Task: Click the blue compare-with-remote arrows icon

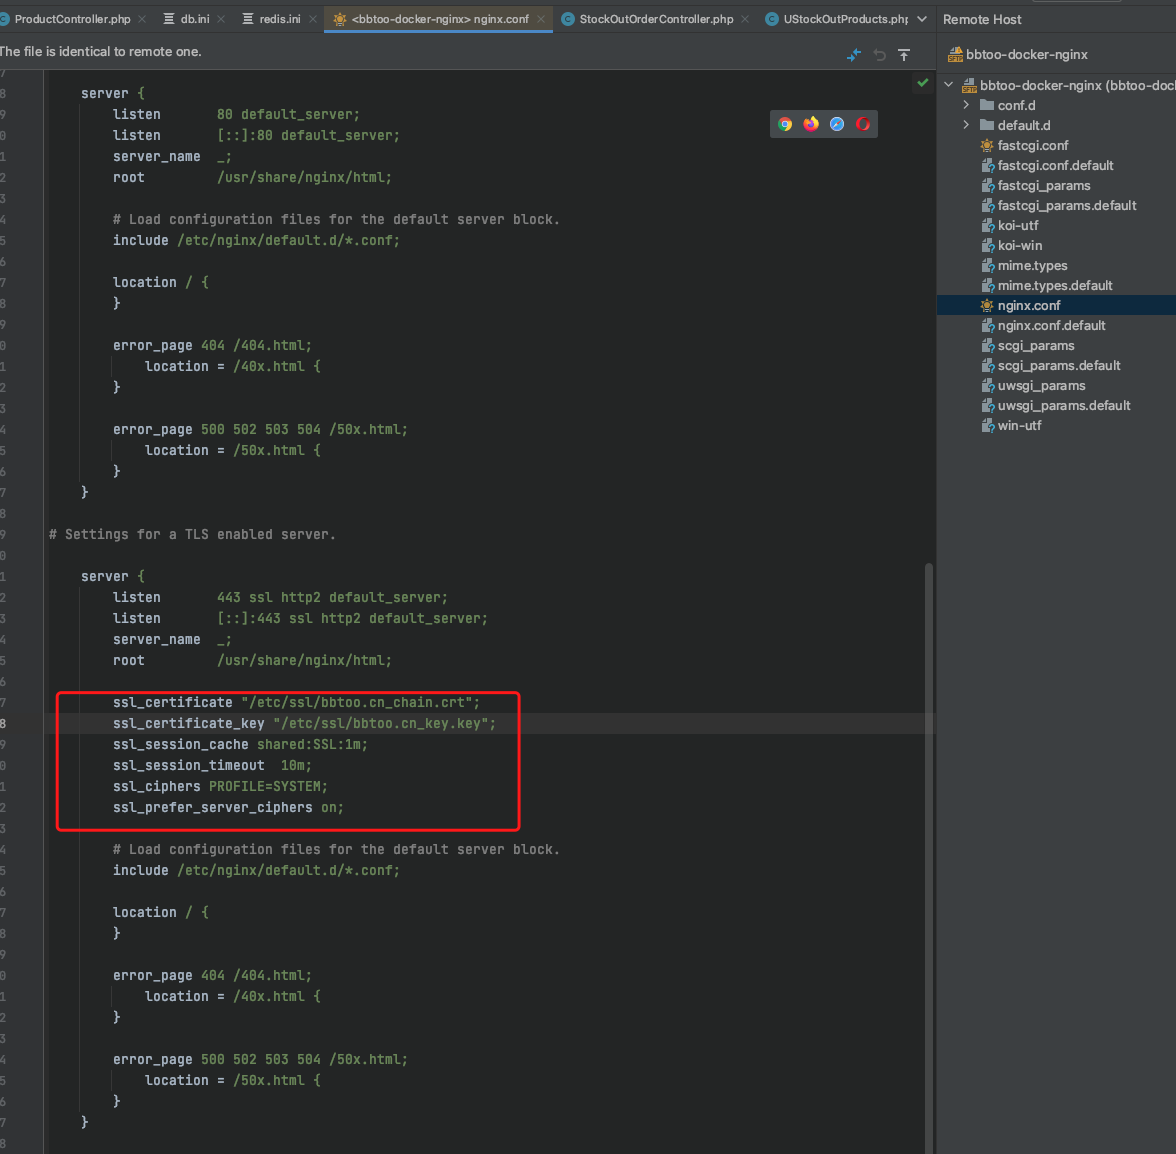Action: [853, 55]
